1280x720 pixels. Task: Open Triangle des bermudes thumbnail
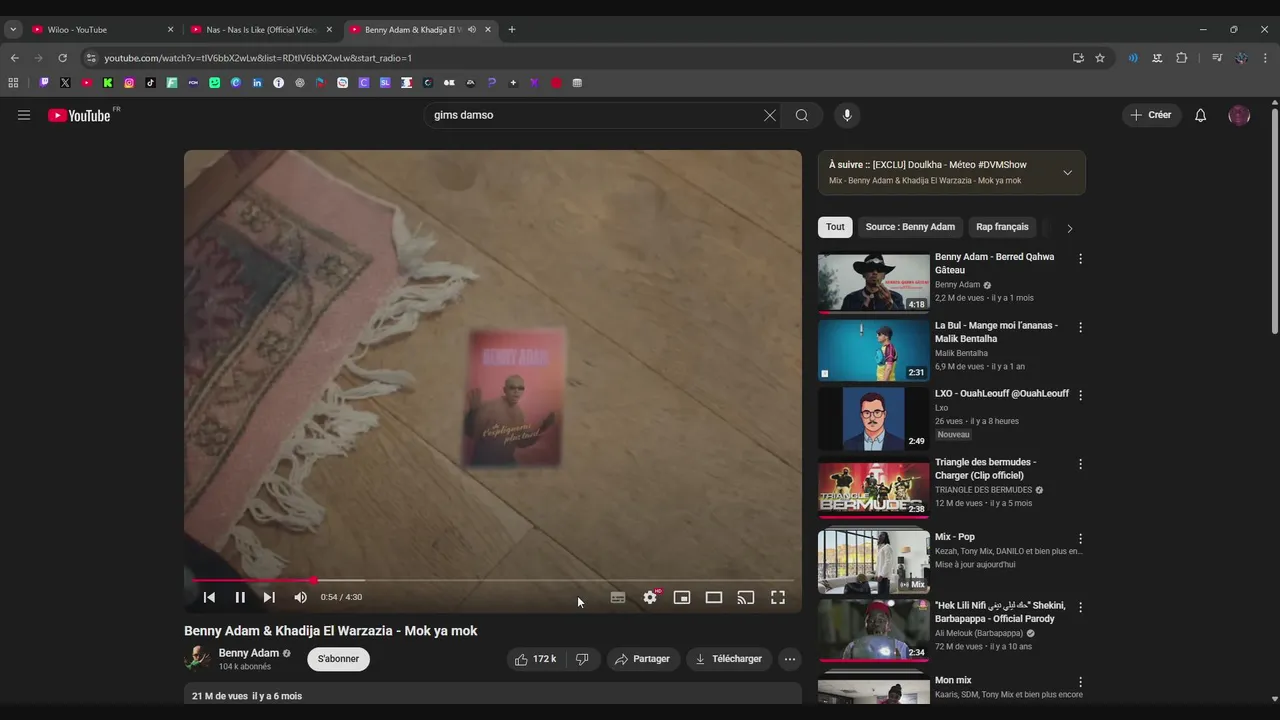tap(873, 487)
